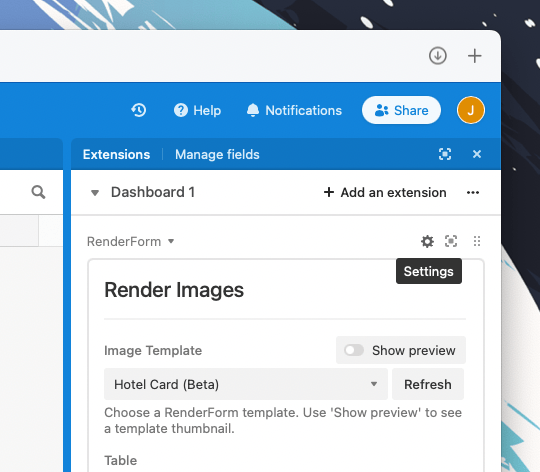Expand RenderForm extension to fullscreen
Viewport: 540px width, 472px height.
pos(451,241)
